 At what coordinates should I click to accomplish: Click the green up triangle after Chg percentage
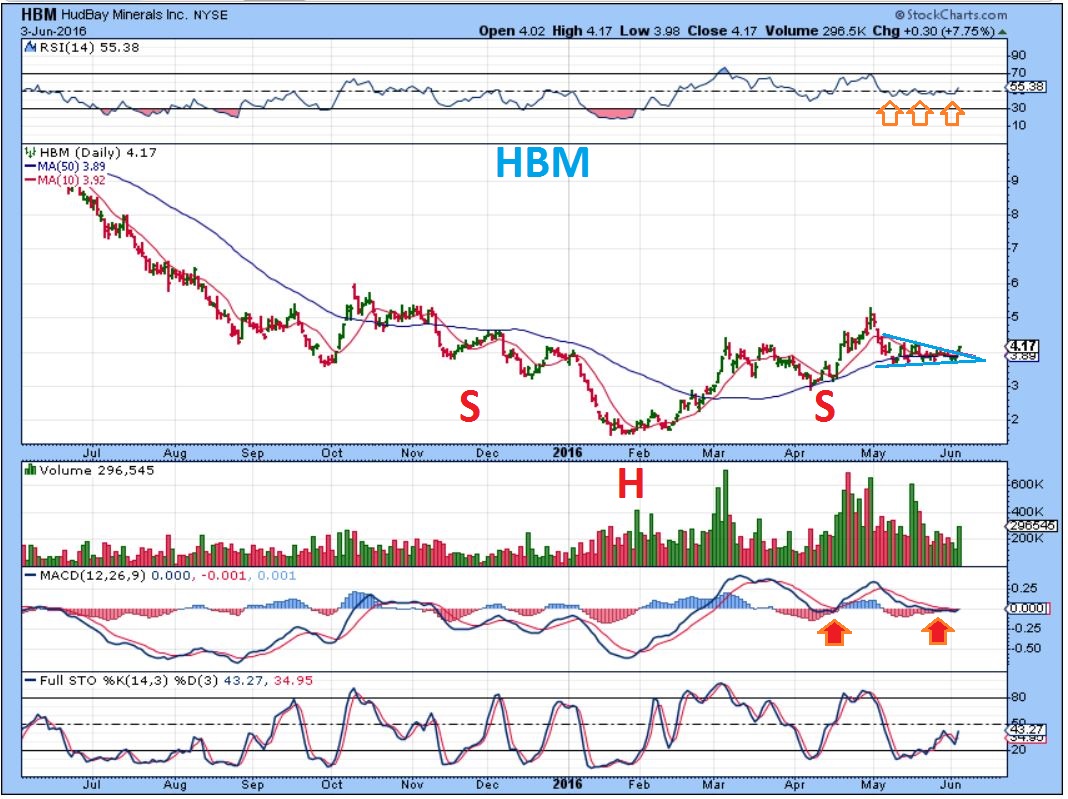[1003, 31]
